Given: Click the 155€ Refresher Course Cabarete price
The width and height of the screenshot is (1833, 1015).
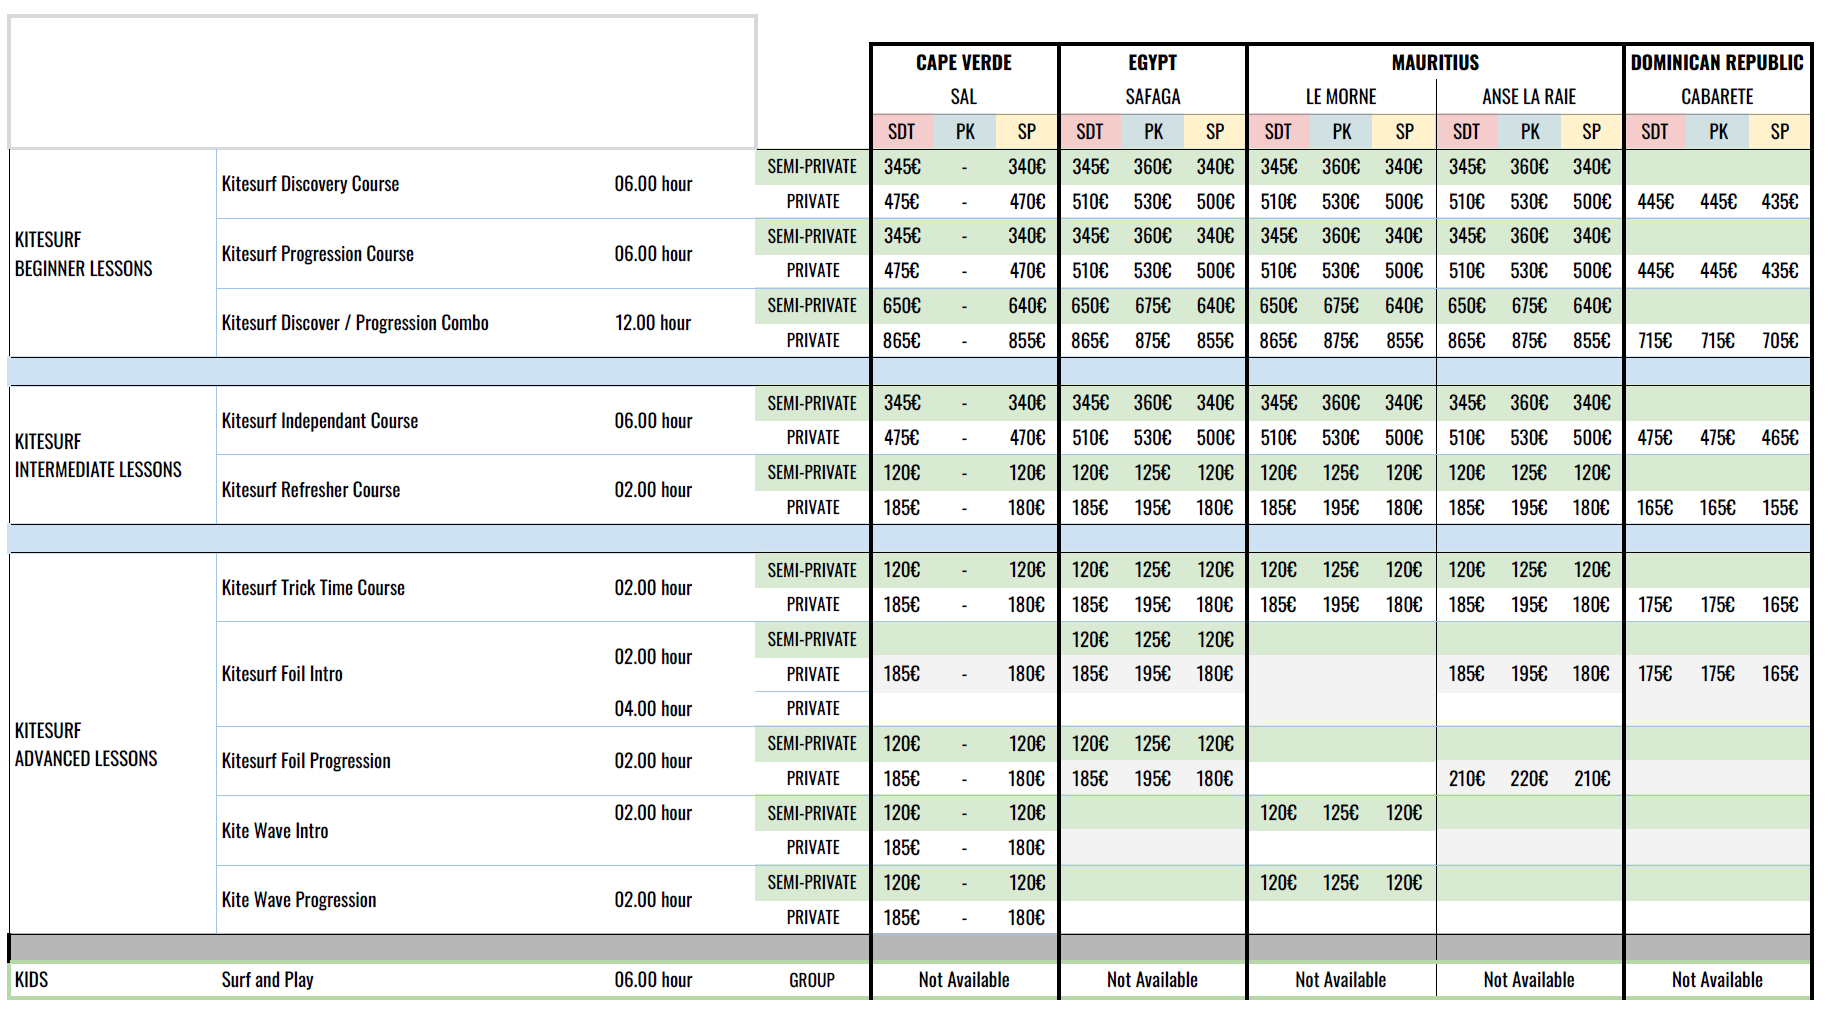Looking at the screenshot, I should 1780,508.
